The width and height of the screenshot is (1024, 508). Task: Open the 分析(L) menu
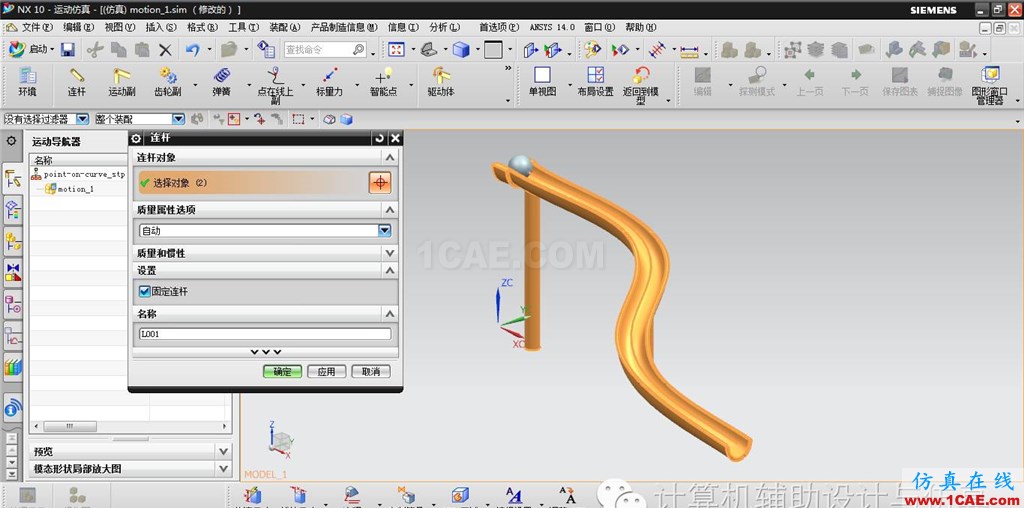click(445, 27)
